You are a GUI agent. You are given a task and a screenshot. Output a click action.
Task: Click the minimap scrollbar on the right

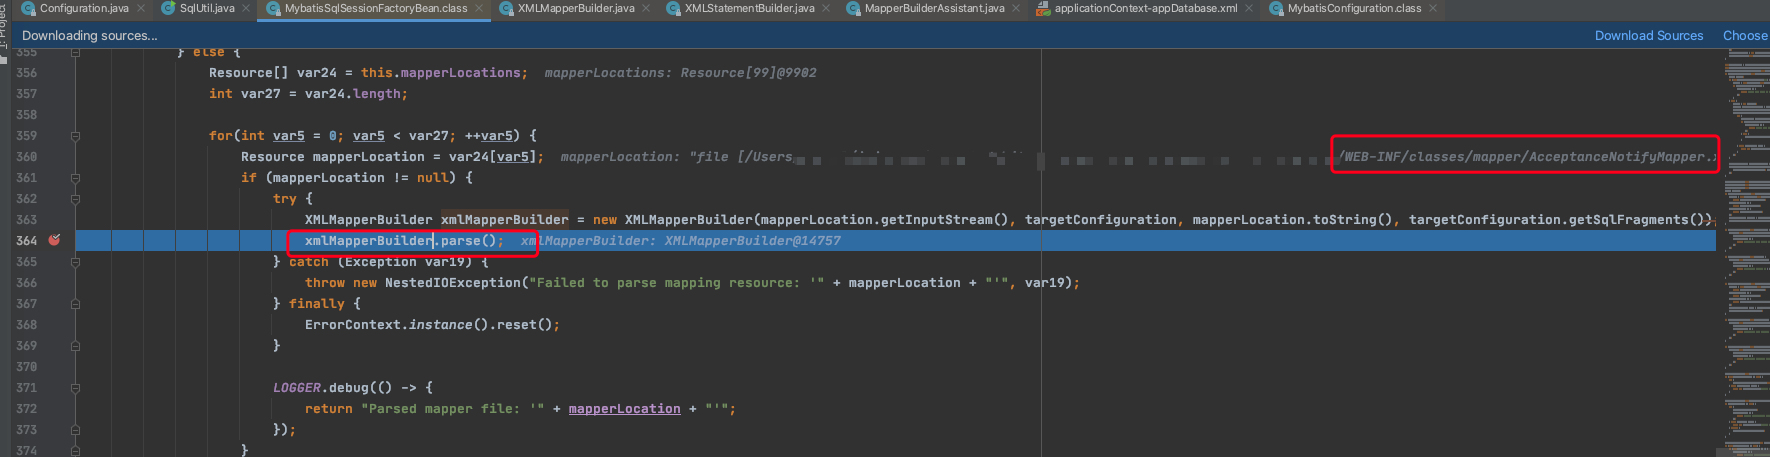[1746, 250]
